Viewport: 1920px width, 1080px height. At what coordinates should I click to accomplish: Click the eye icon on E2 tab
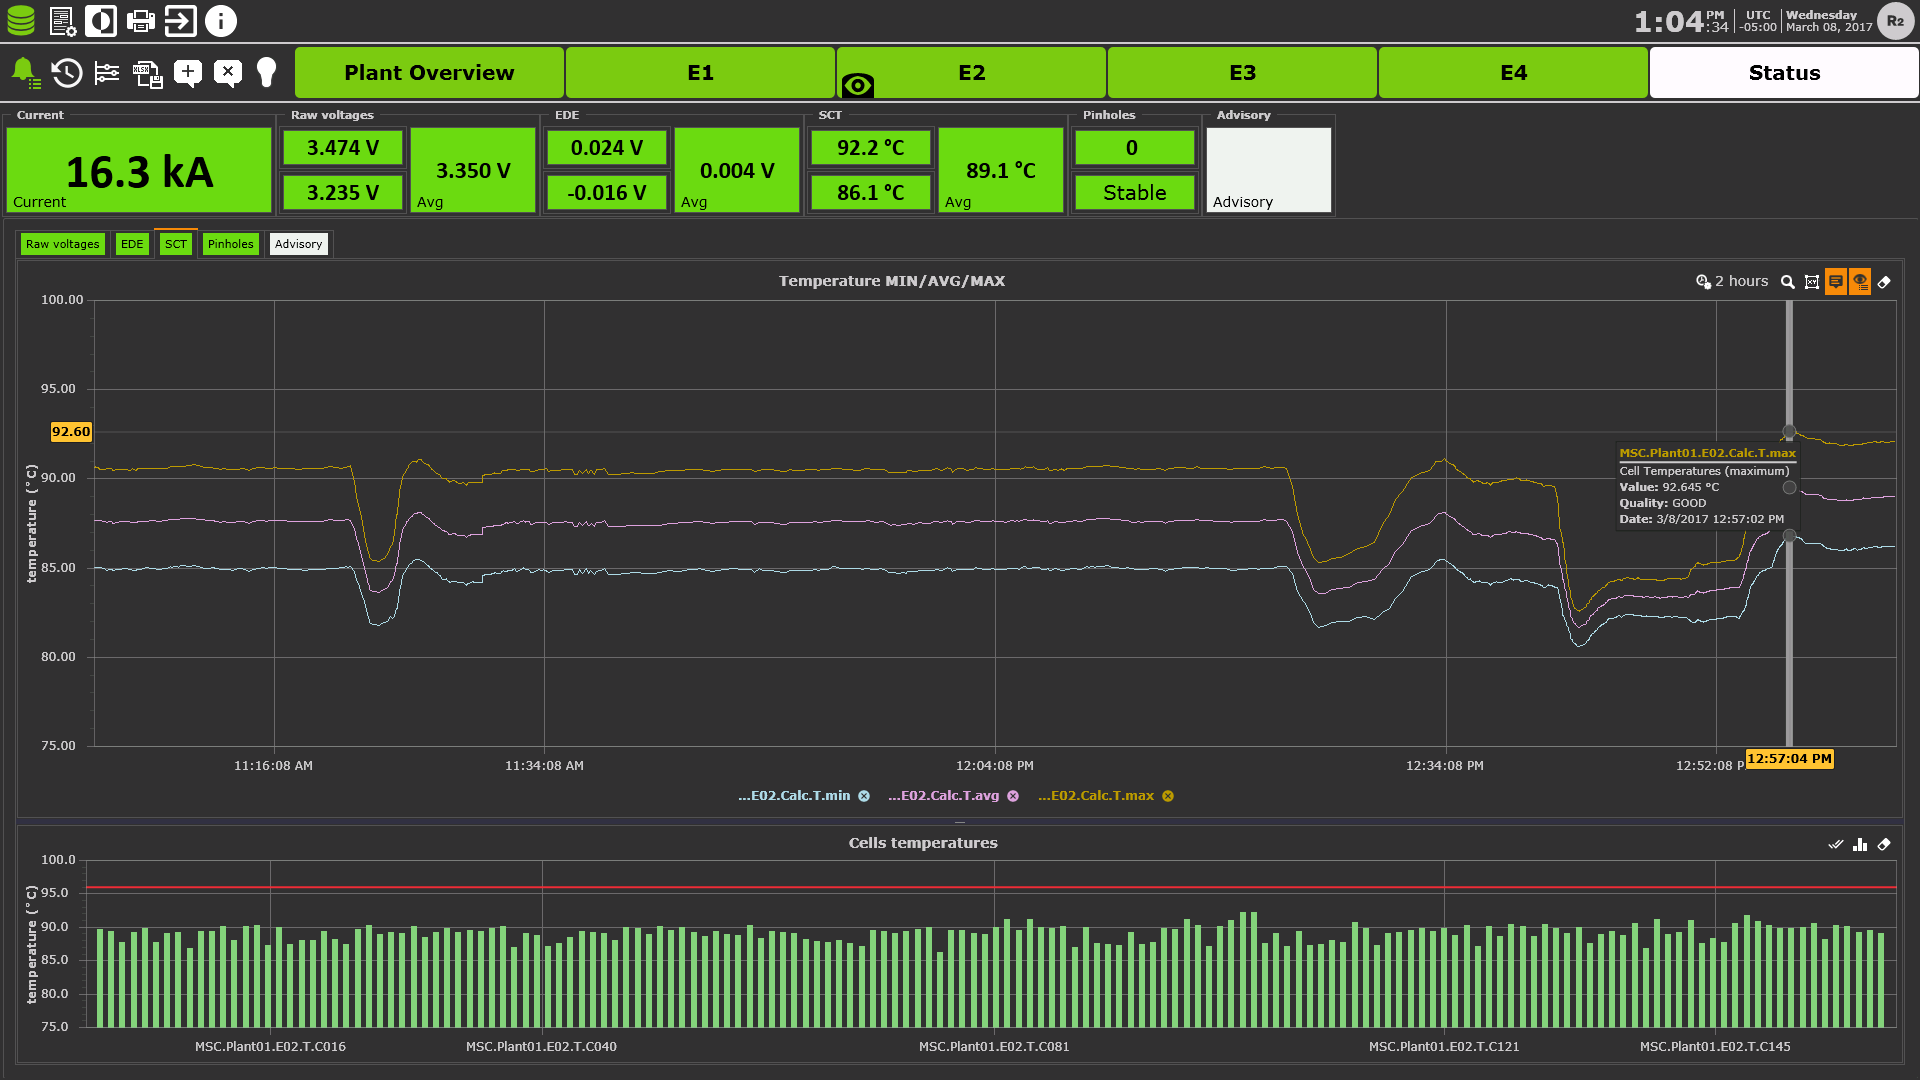coord(858,86)
